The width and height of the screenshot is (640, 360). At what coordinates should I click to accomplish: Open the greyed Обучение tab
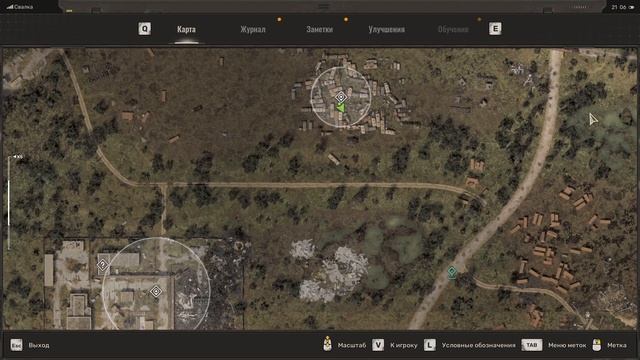point(453,29)
